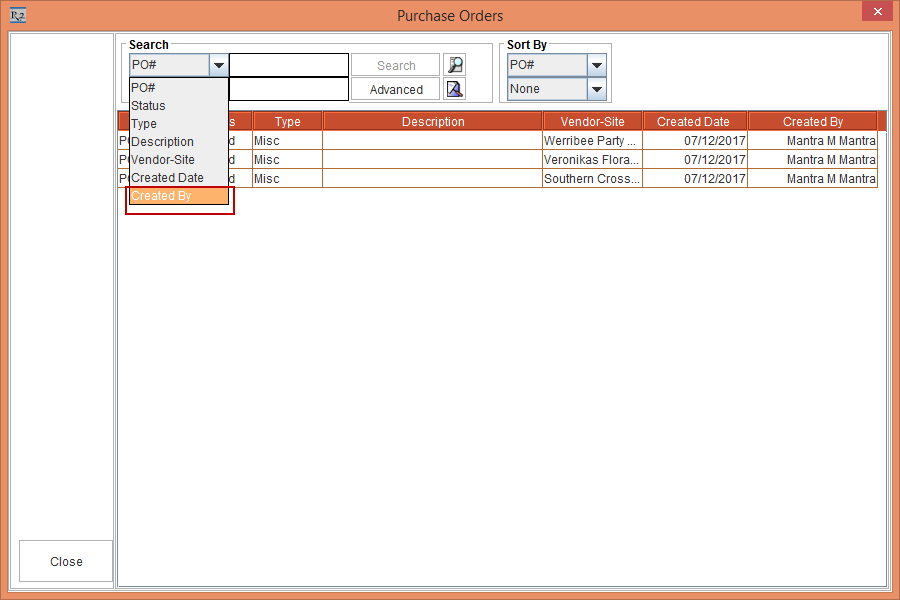Viewport: 900px width, 600px height.
Task: Collapse the open search field dropdown arrow
Action: [x=218, y=65]
